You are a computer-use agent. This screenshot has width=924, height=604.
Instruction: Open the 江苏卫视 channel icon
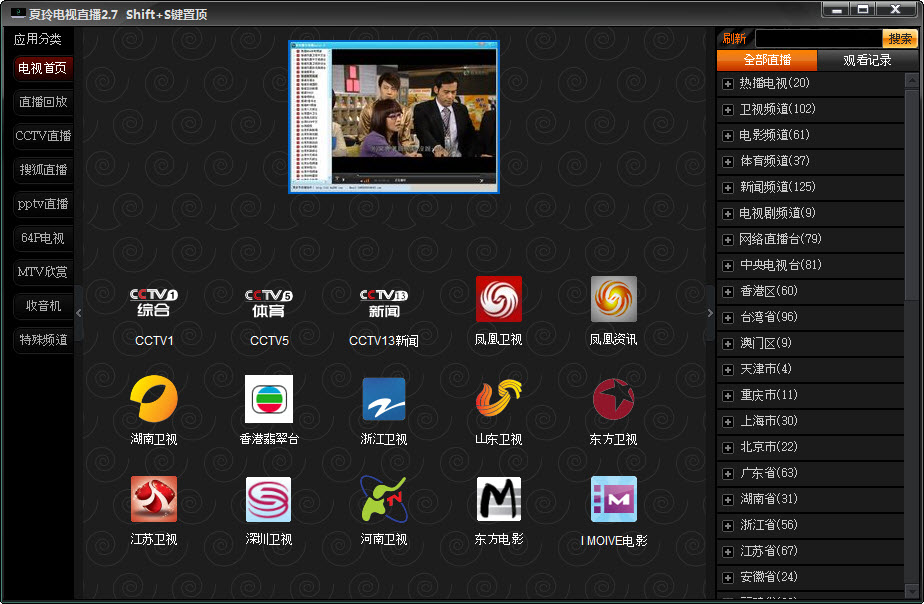[x=154, y=499]
